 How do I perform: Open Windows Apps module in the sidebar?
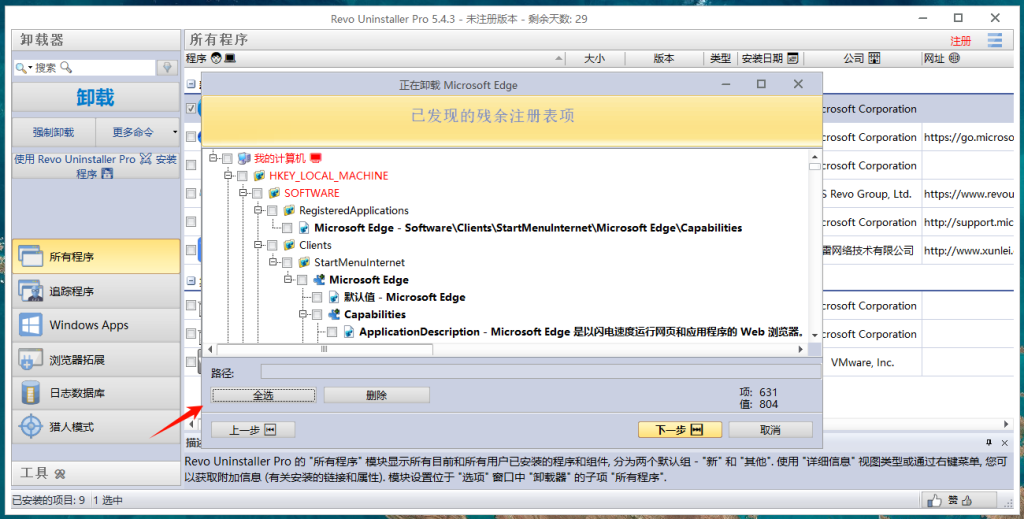click(96, 325)
